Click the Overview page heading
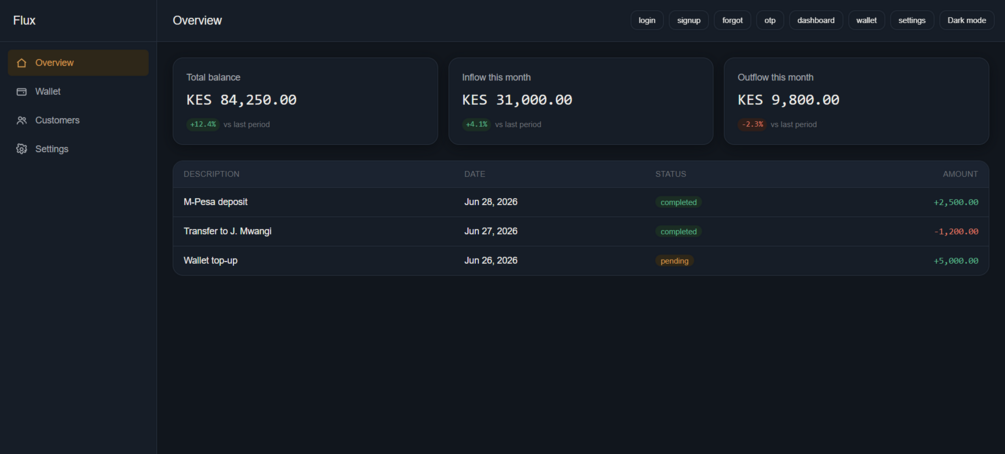 pos(197,21)
